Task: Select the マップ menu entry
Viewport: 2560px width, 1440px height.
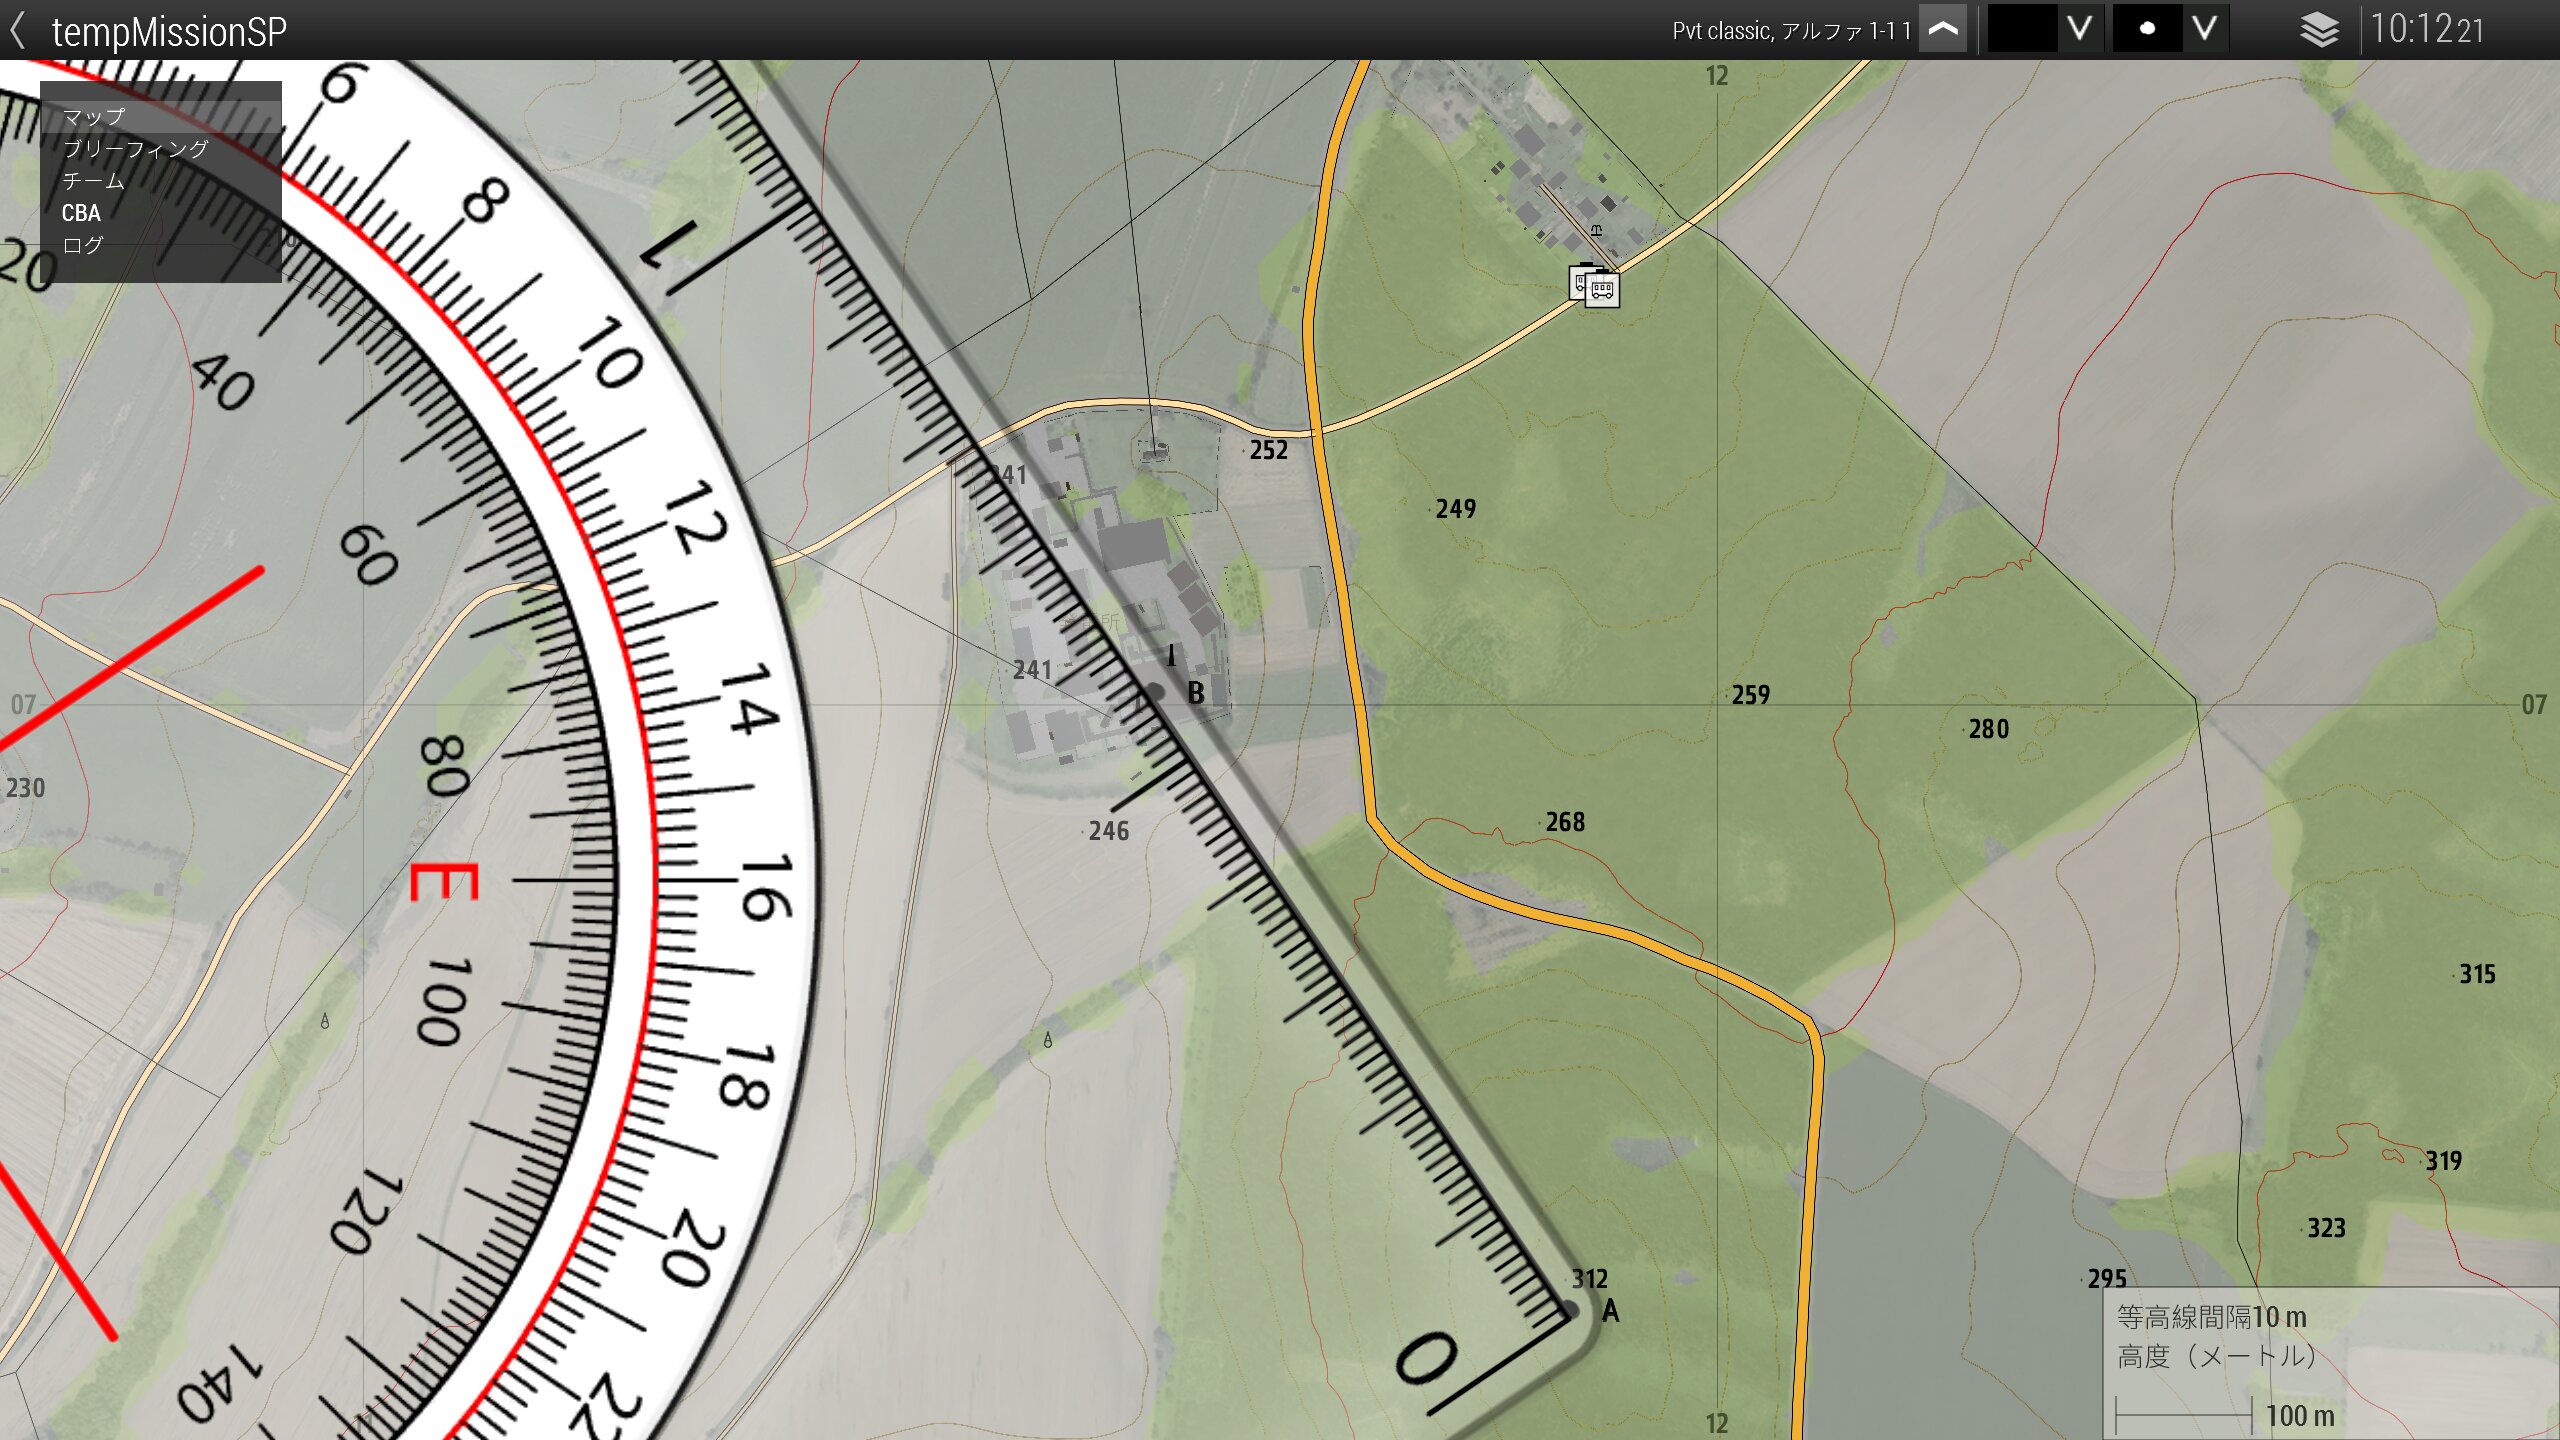Action: coord(160,117)
